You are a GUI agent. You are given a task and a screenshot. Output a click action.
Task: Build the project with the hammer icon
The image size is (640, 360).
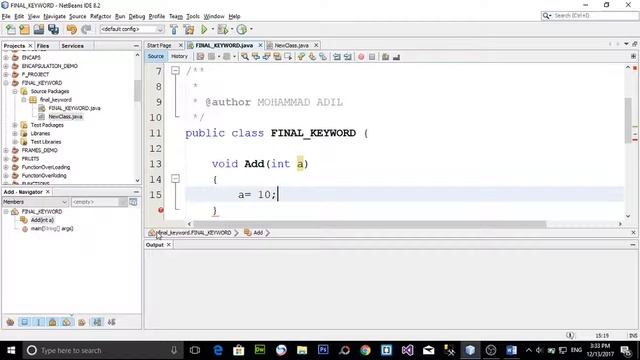[174, 29]
